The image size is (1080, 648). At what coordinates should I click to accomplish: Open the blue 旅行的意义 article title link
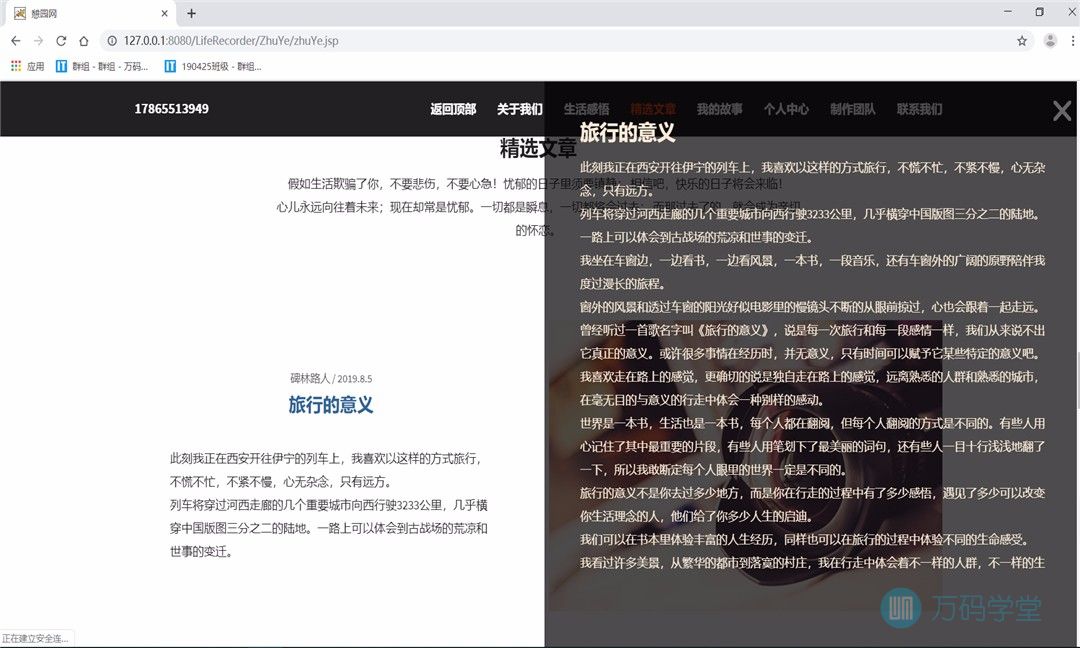click(x=331, y=405)
